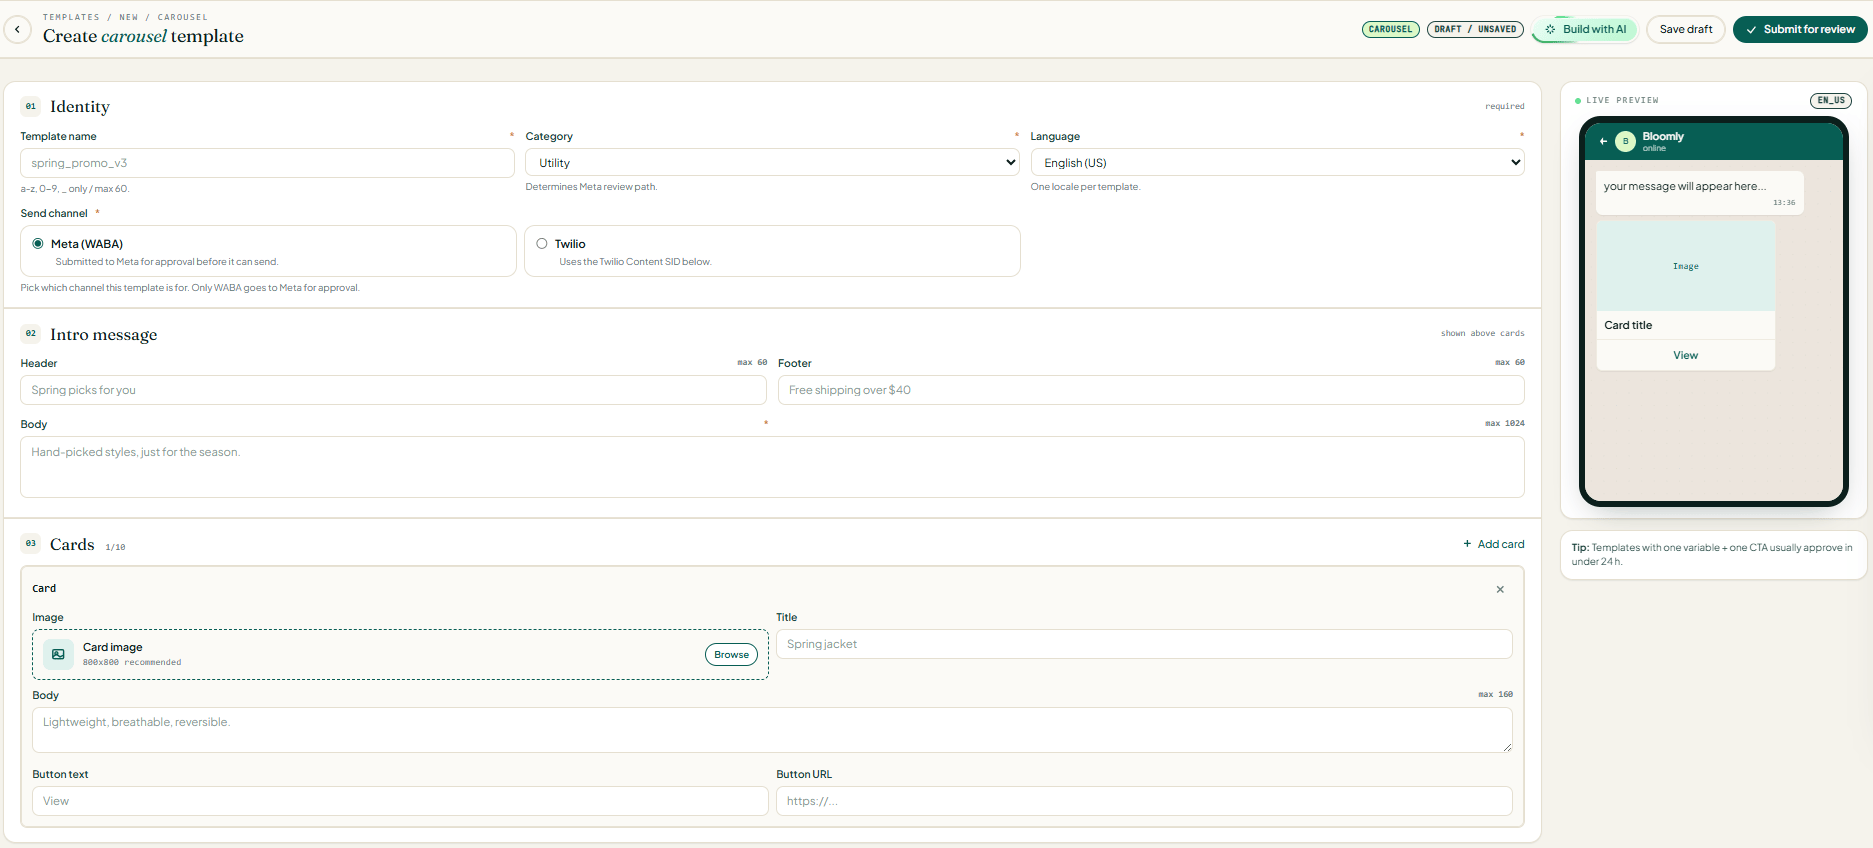Viewport: 1873px width, 848px height.
Task: Click the checkmark icon in Submit for review
Action: point(1751,30)
